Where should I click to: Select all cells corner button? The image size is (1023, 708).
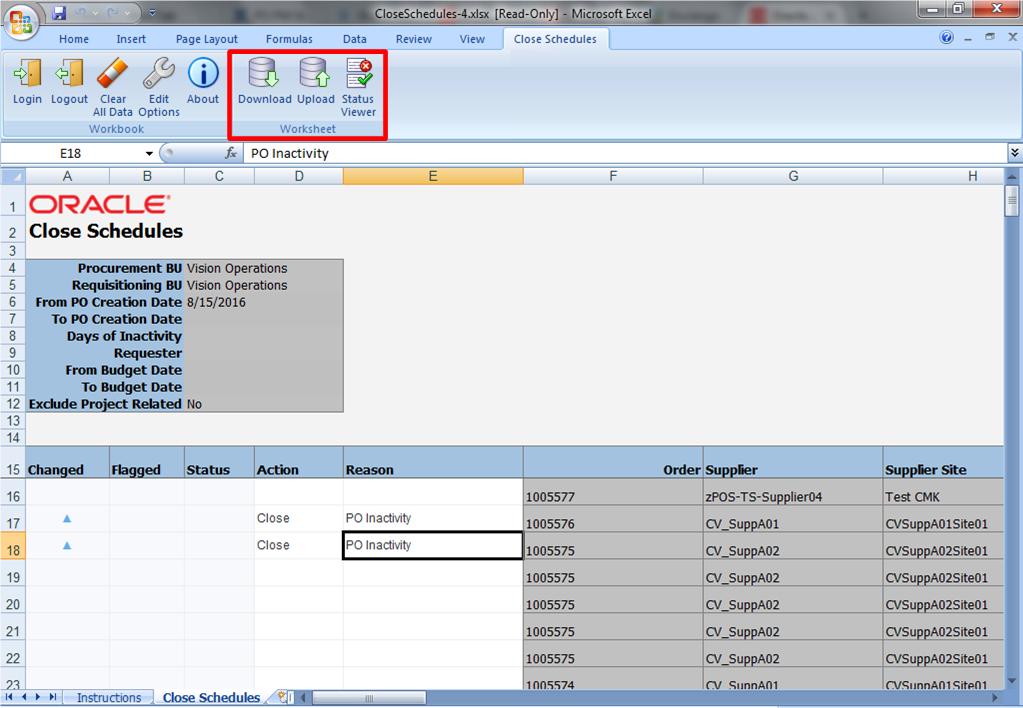click(x=13, y=176)
